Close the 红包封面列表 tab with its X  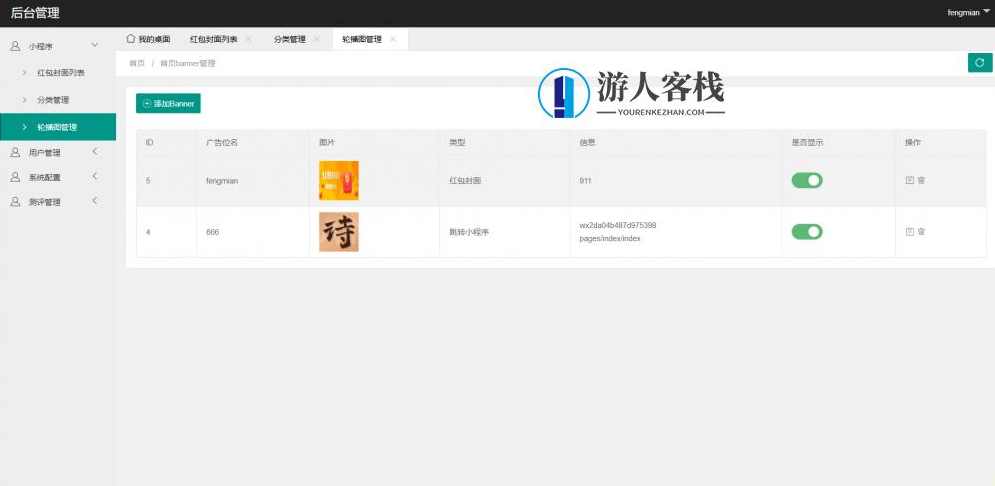point(248,39)
